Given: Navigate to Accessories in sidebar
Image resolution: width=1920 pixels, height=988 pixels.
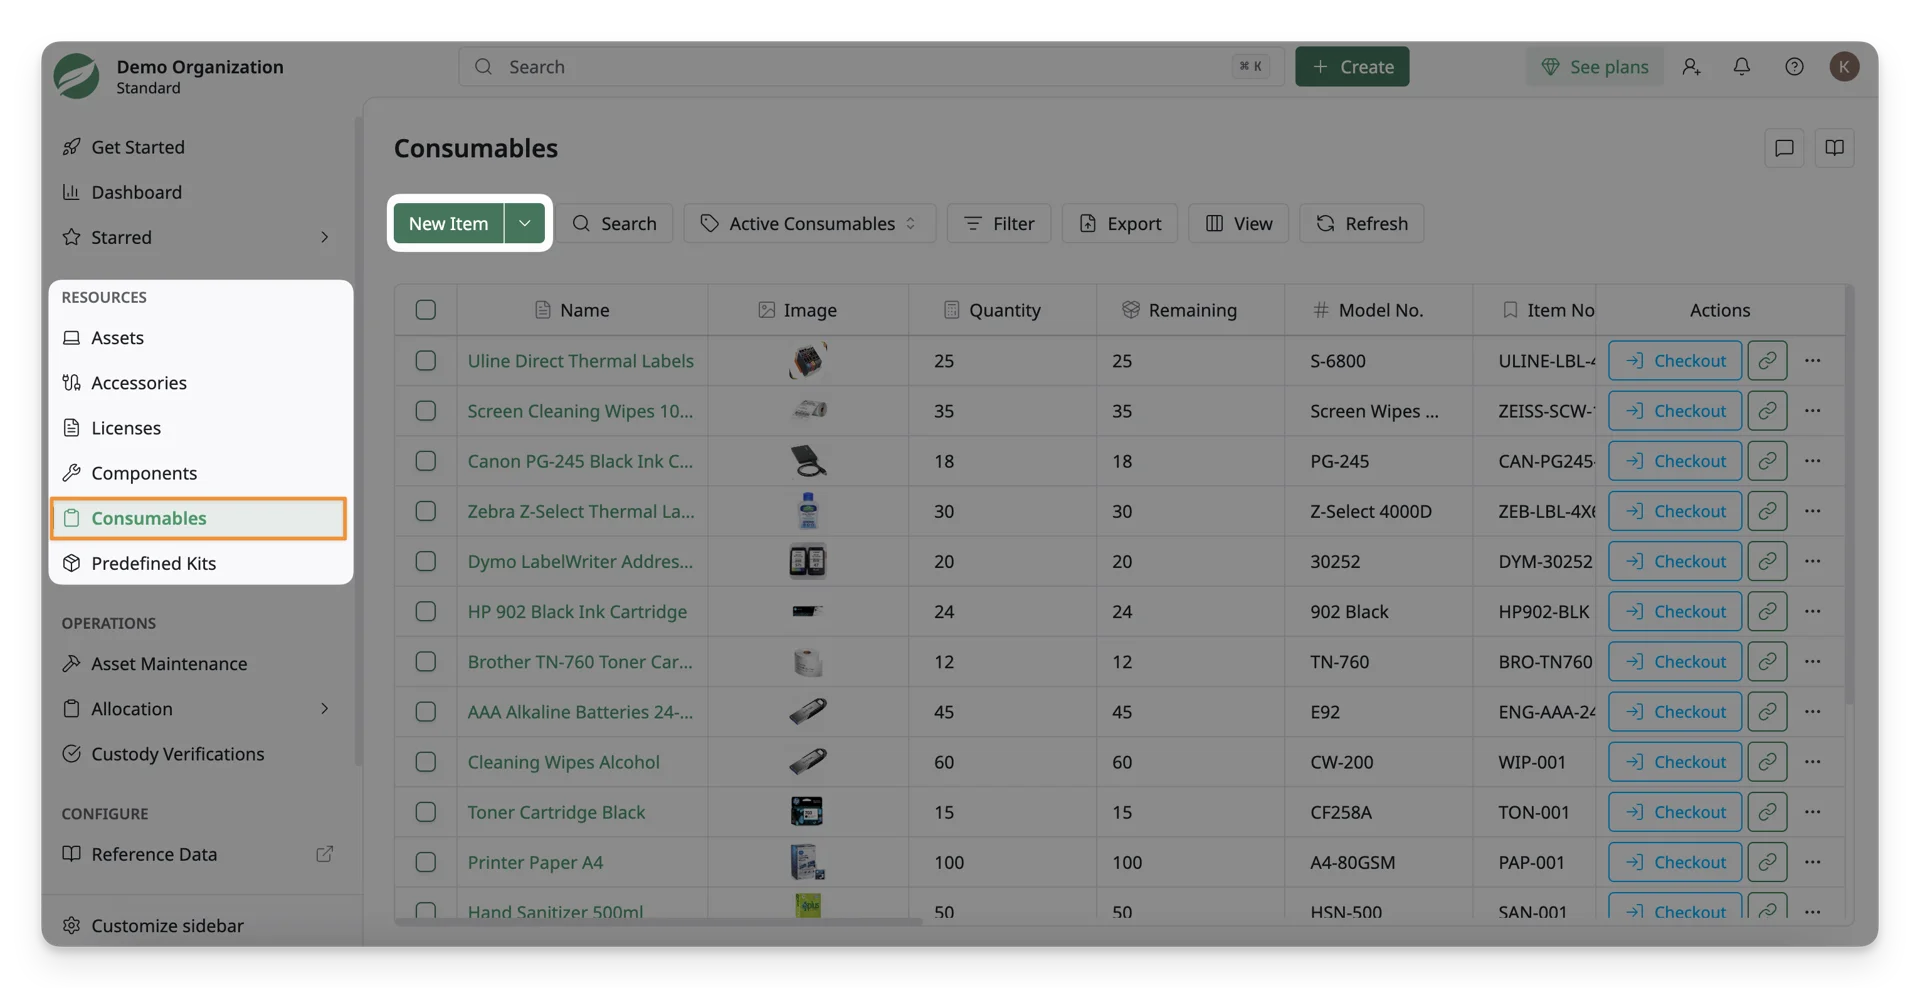Looking at the screenshot, I should click(197, 383).
